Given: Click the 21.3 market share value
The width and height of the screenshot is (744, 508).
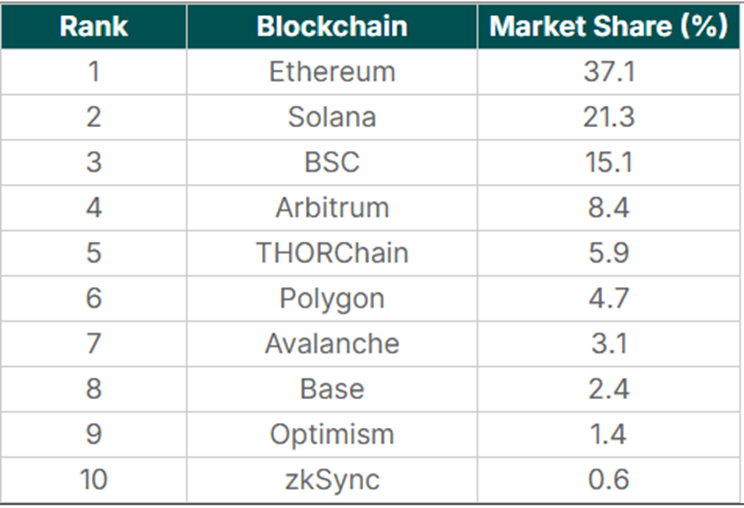Looking at the screenshot, I should coord(609,117).
